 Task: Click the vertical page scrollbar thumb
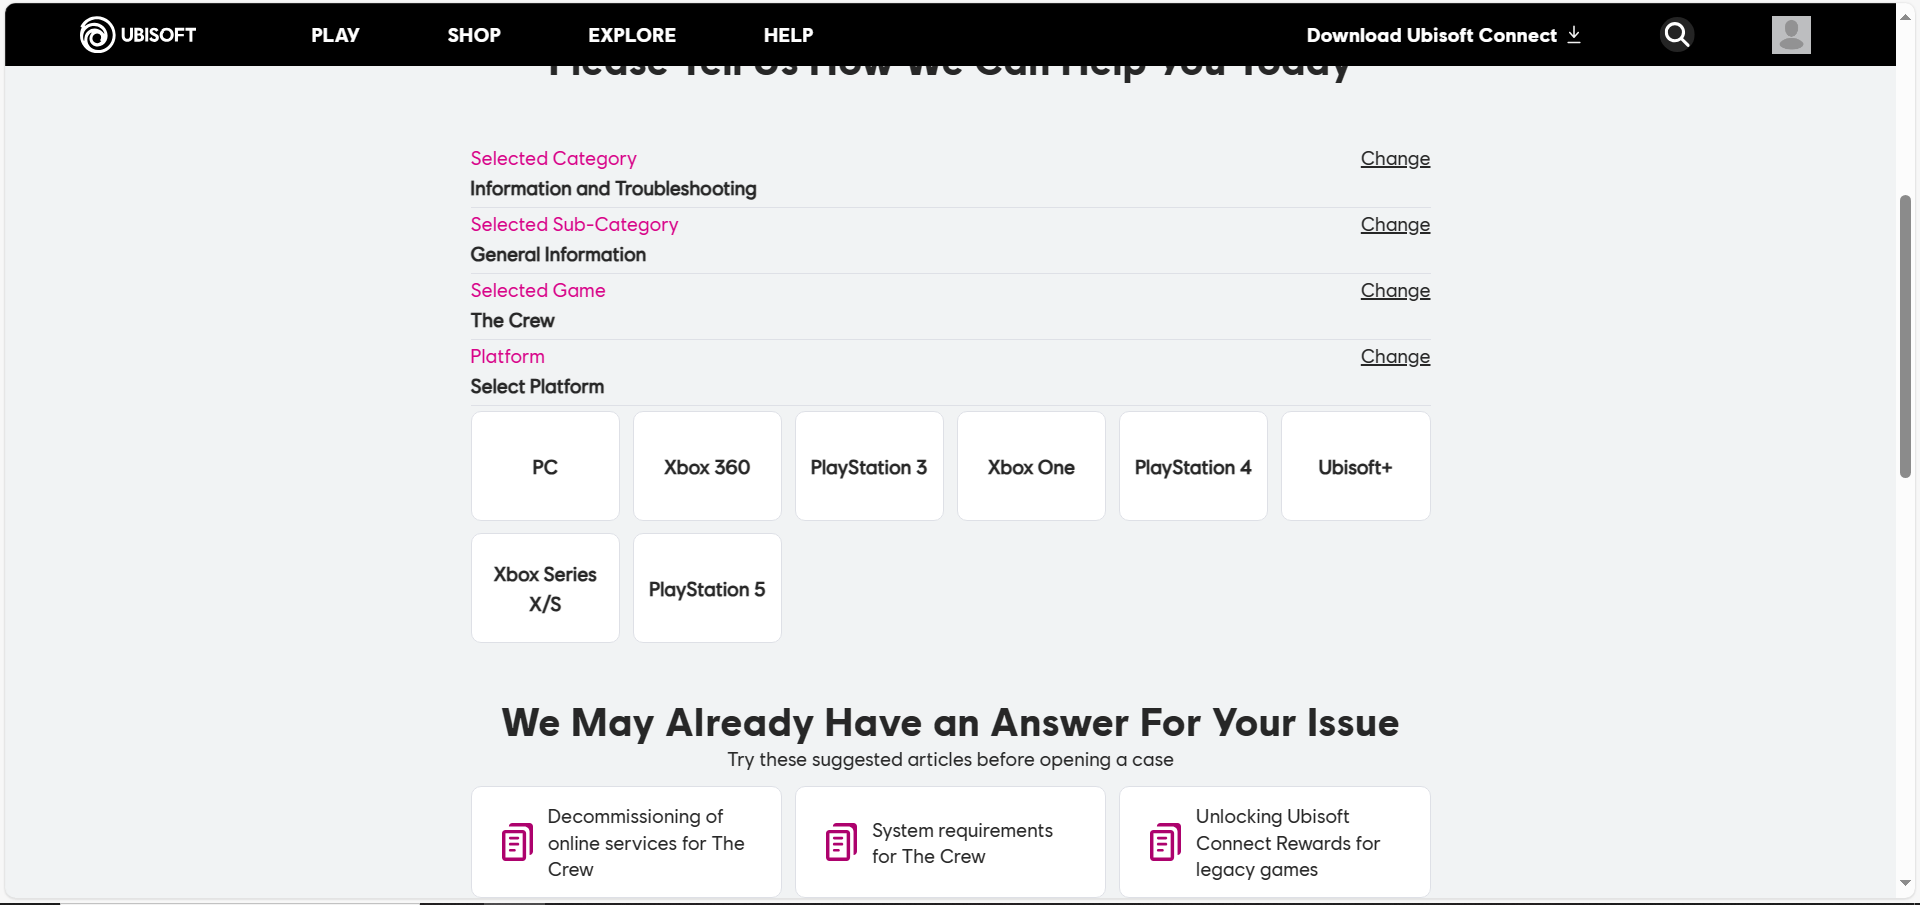click(x=1905, y=336)
